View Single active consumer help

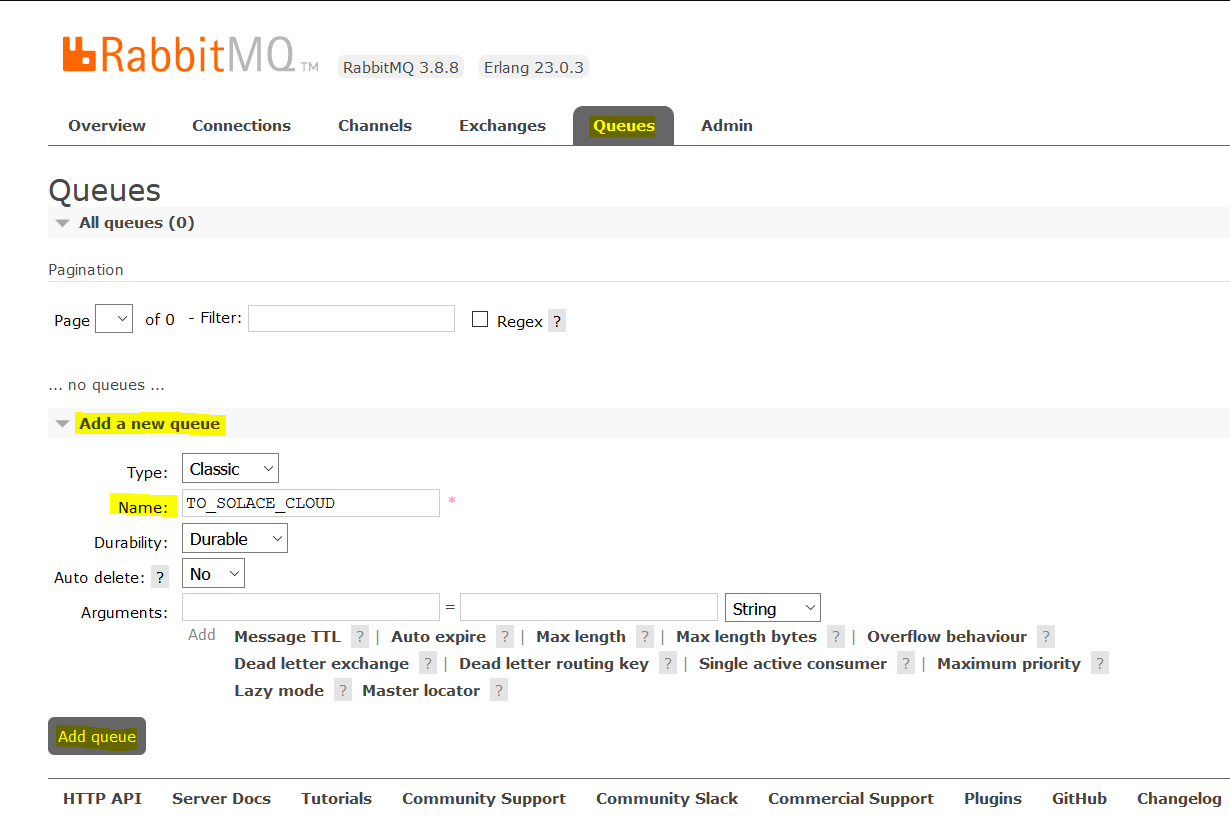coord(905,663)
